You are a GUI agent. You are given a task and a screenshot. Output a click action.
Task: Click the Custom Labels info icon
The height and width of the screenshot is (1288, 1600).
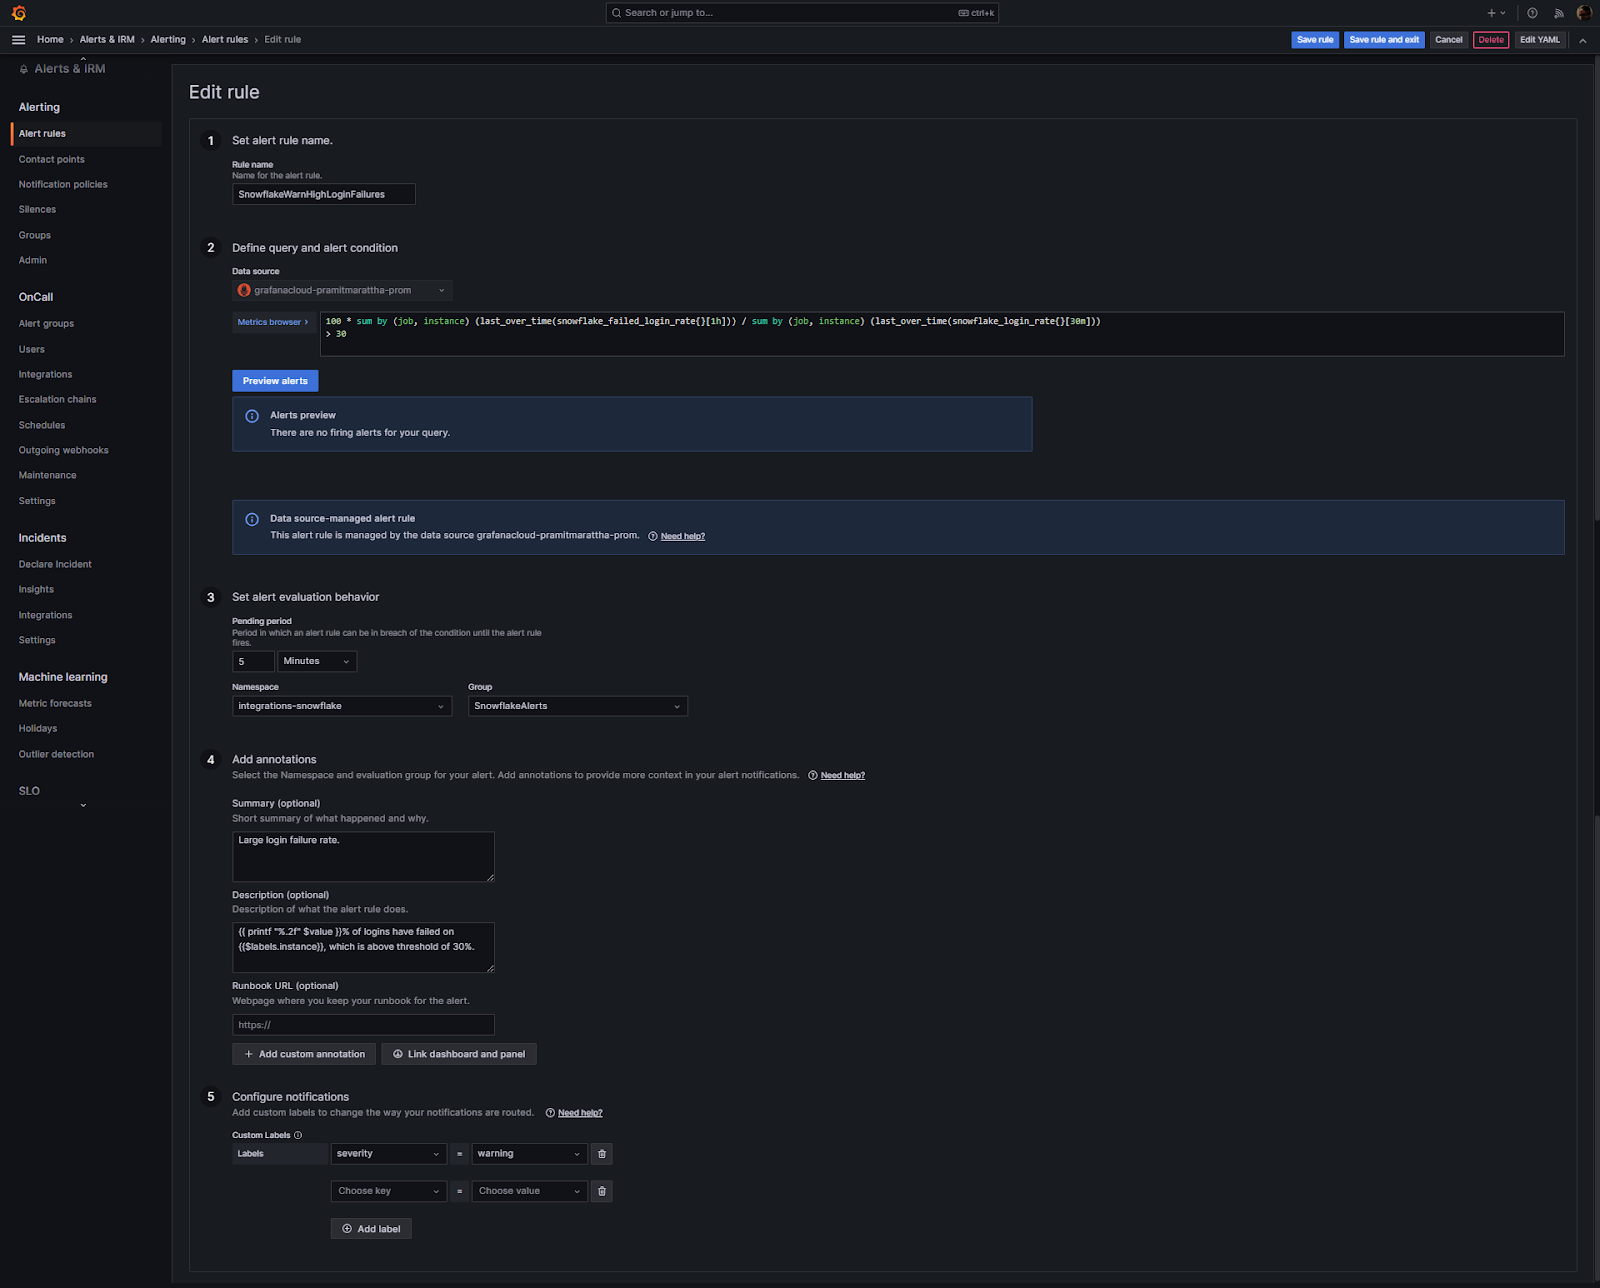click(298, 1135)
